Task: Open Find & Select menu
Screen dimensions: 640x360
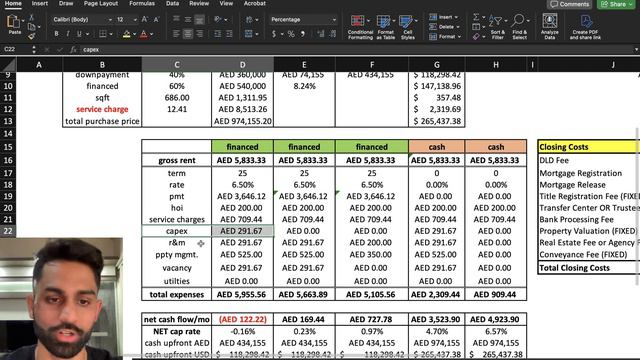Action: pos(519,27)
